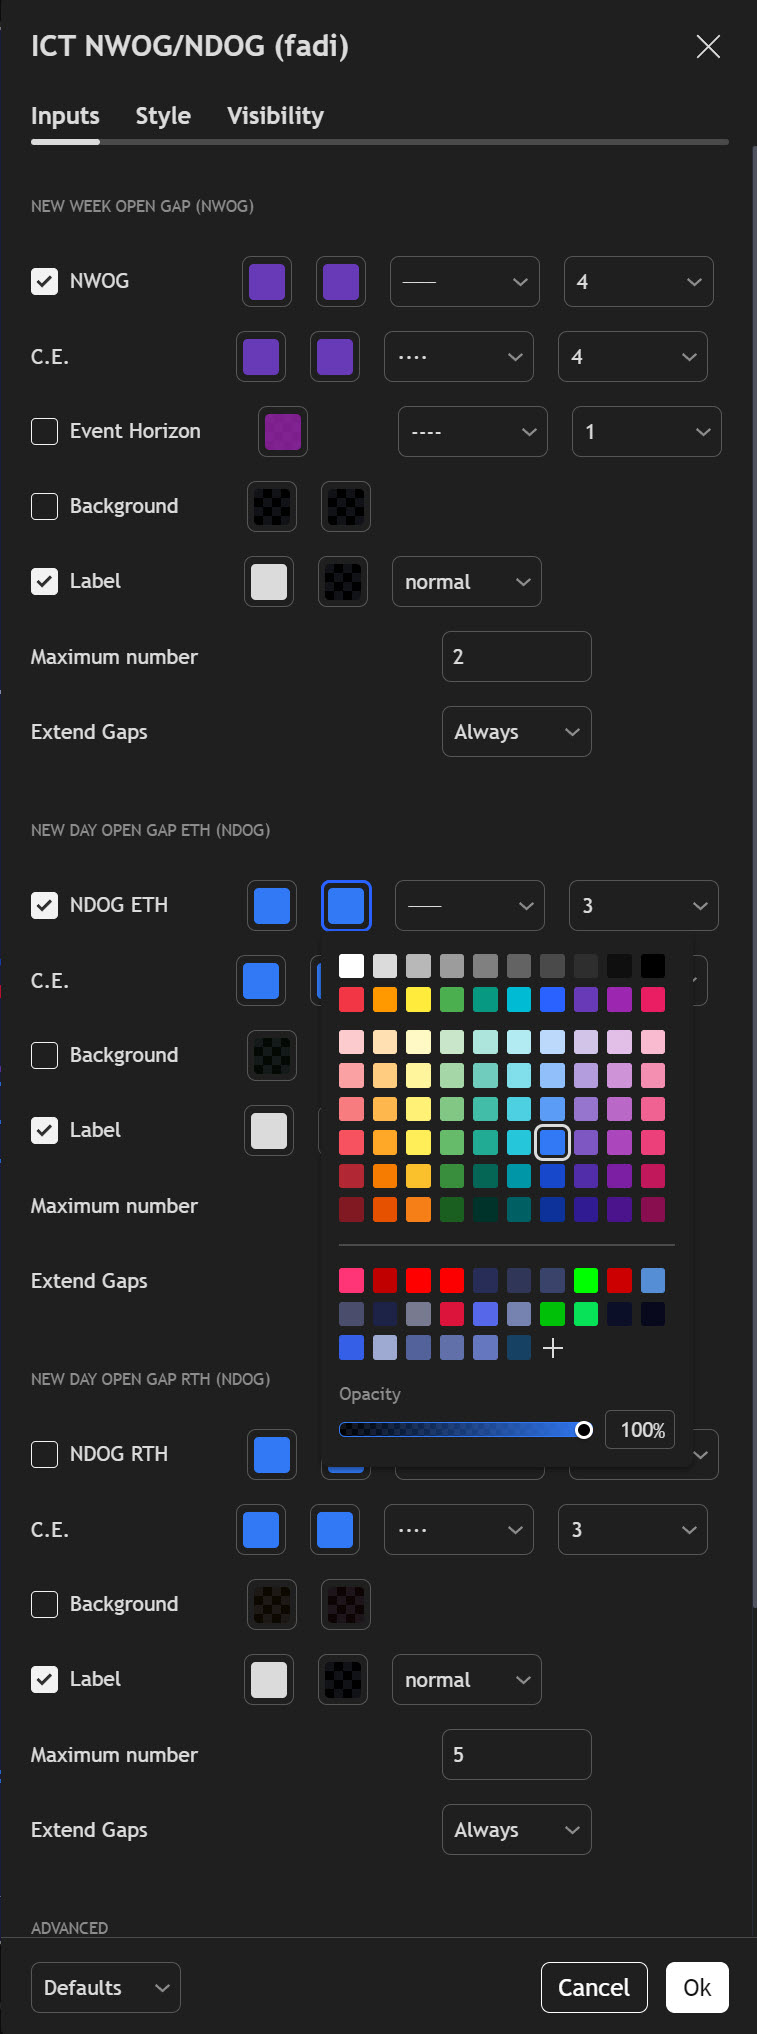Open the first NDOG ETH blue swatch
The height and width of the screenshot is (2034, 757).
coord(272,906)
